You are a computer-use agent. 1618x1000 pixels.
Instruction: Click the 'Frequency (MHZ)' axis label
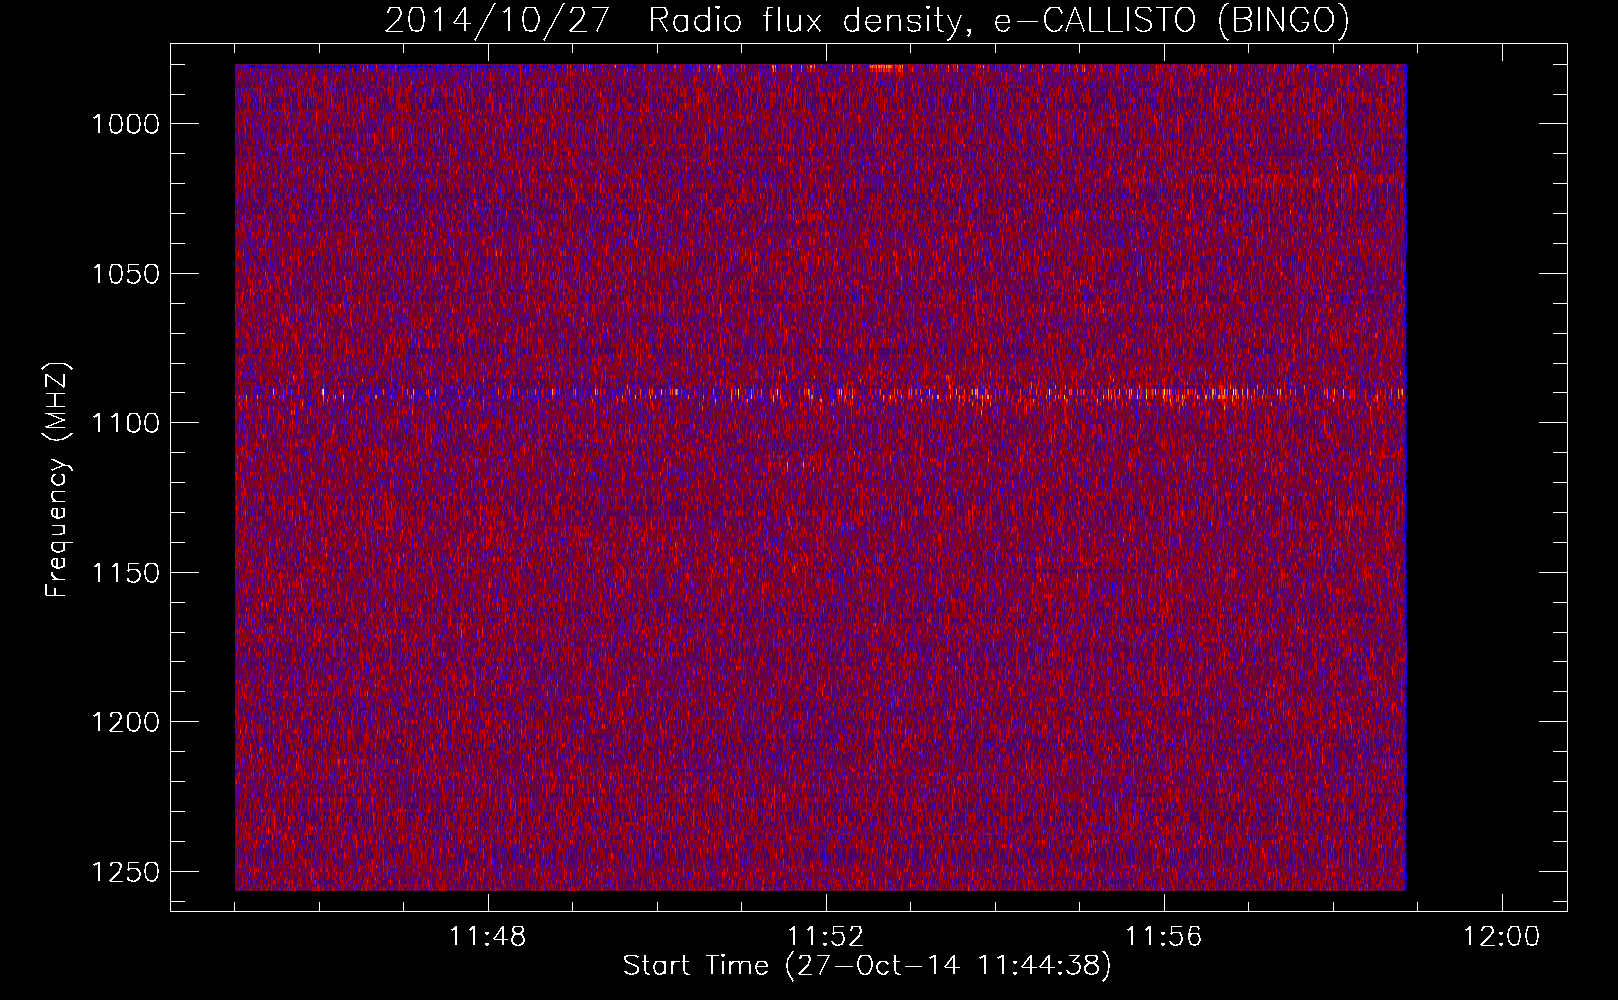(x=58, y=480)
